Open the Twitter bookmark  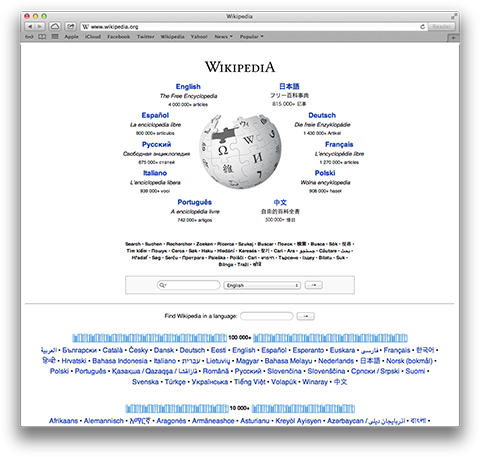145,37
